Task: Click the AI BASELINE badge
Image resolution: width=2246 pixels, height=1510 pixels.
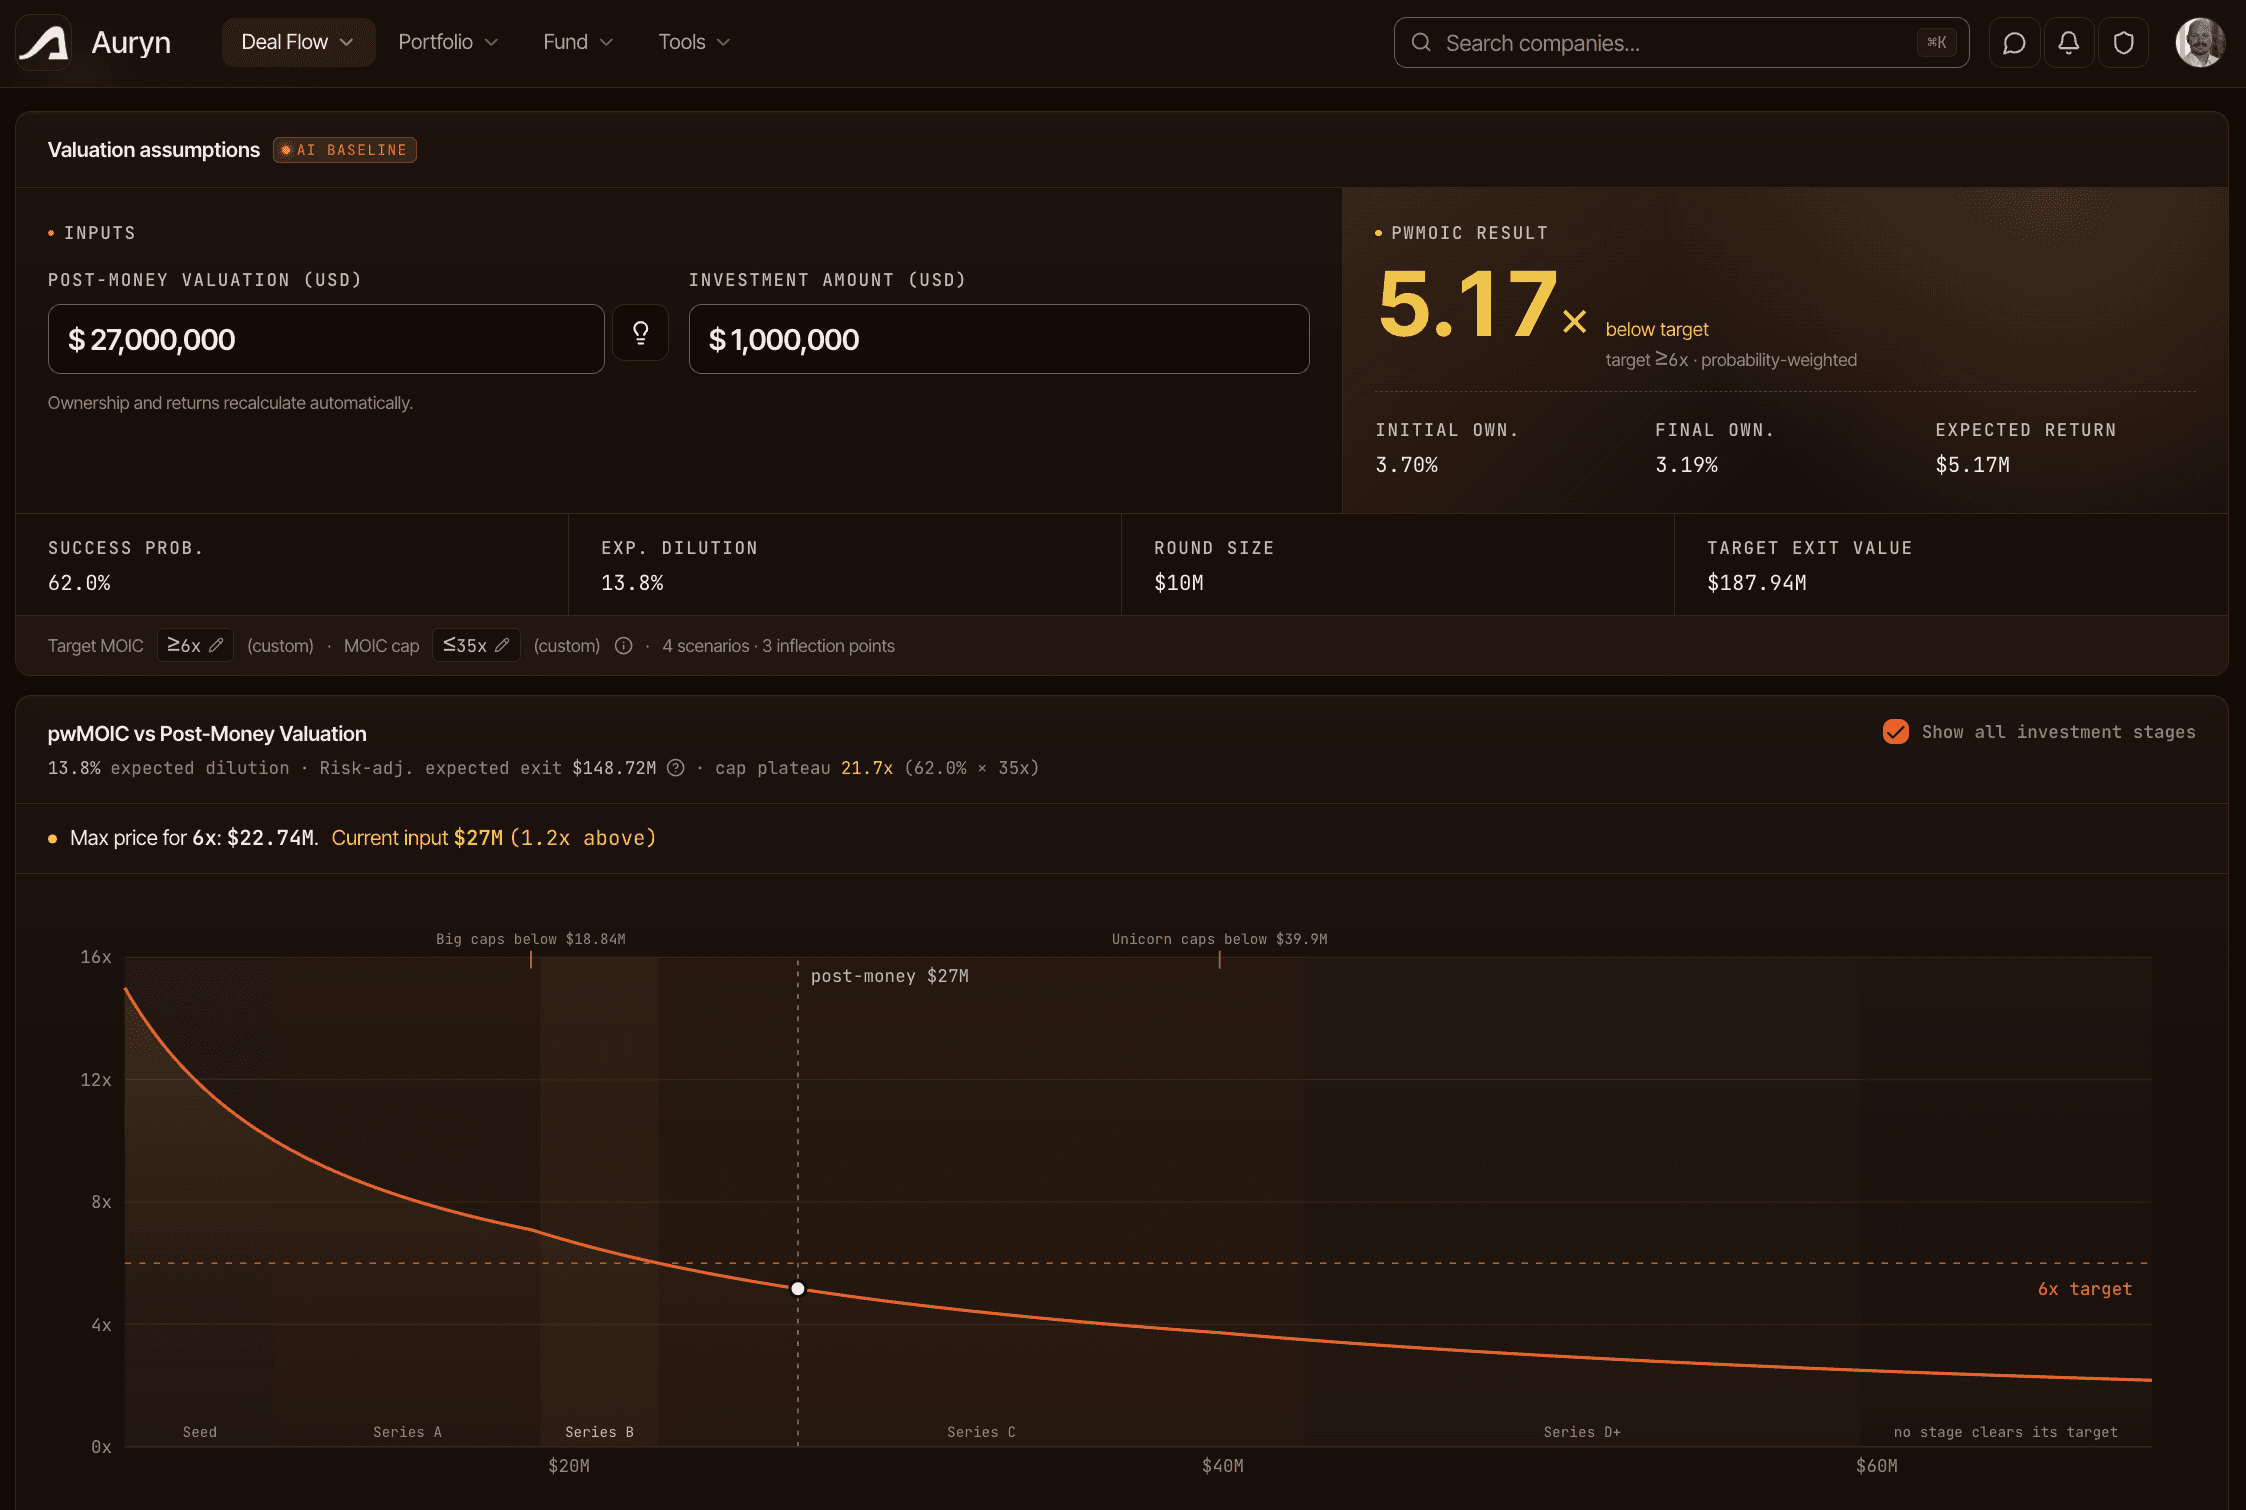Action: pyautogui.click(x=345, y=150)
